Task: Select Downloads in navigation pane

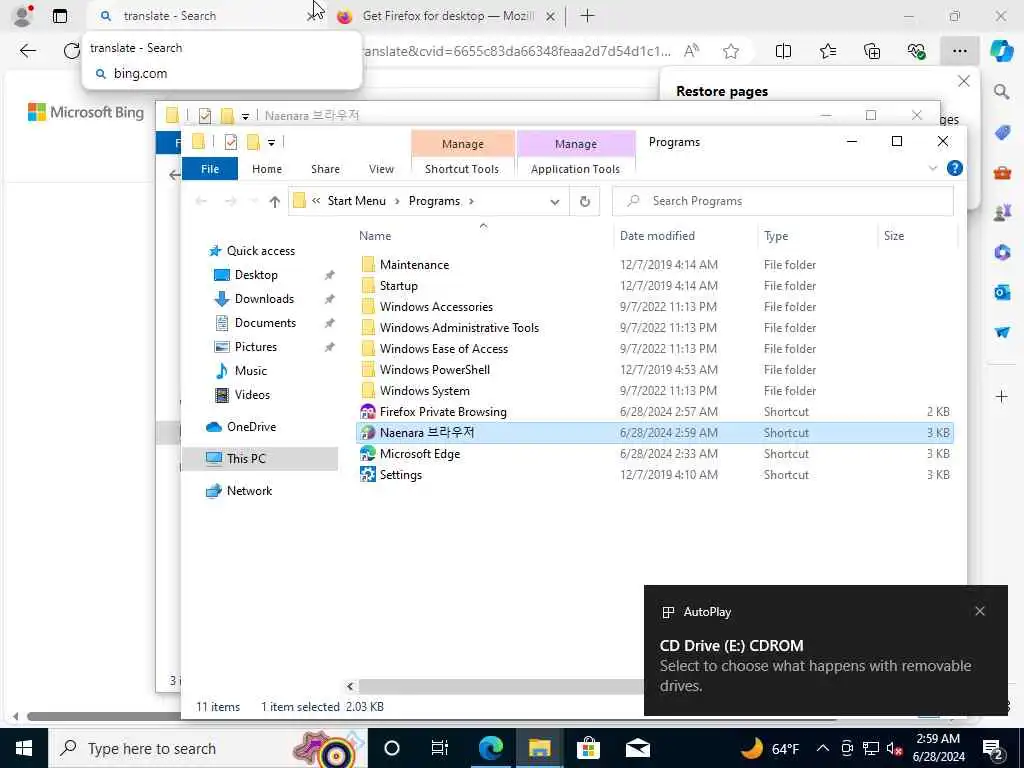Action: [264, 299]
